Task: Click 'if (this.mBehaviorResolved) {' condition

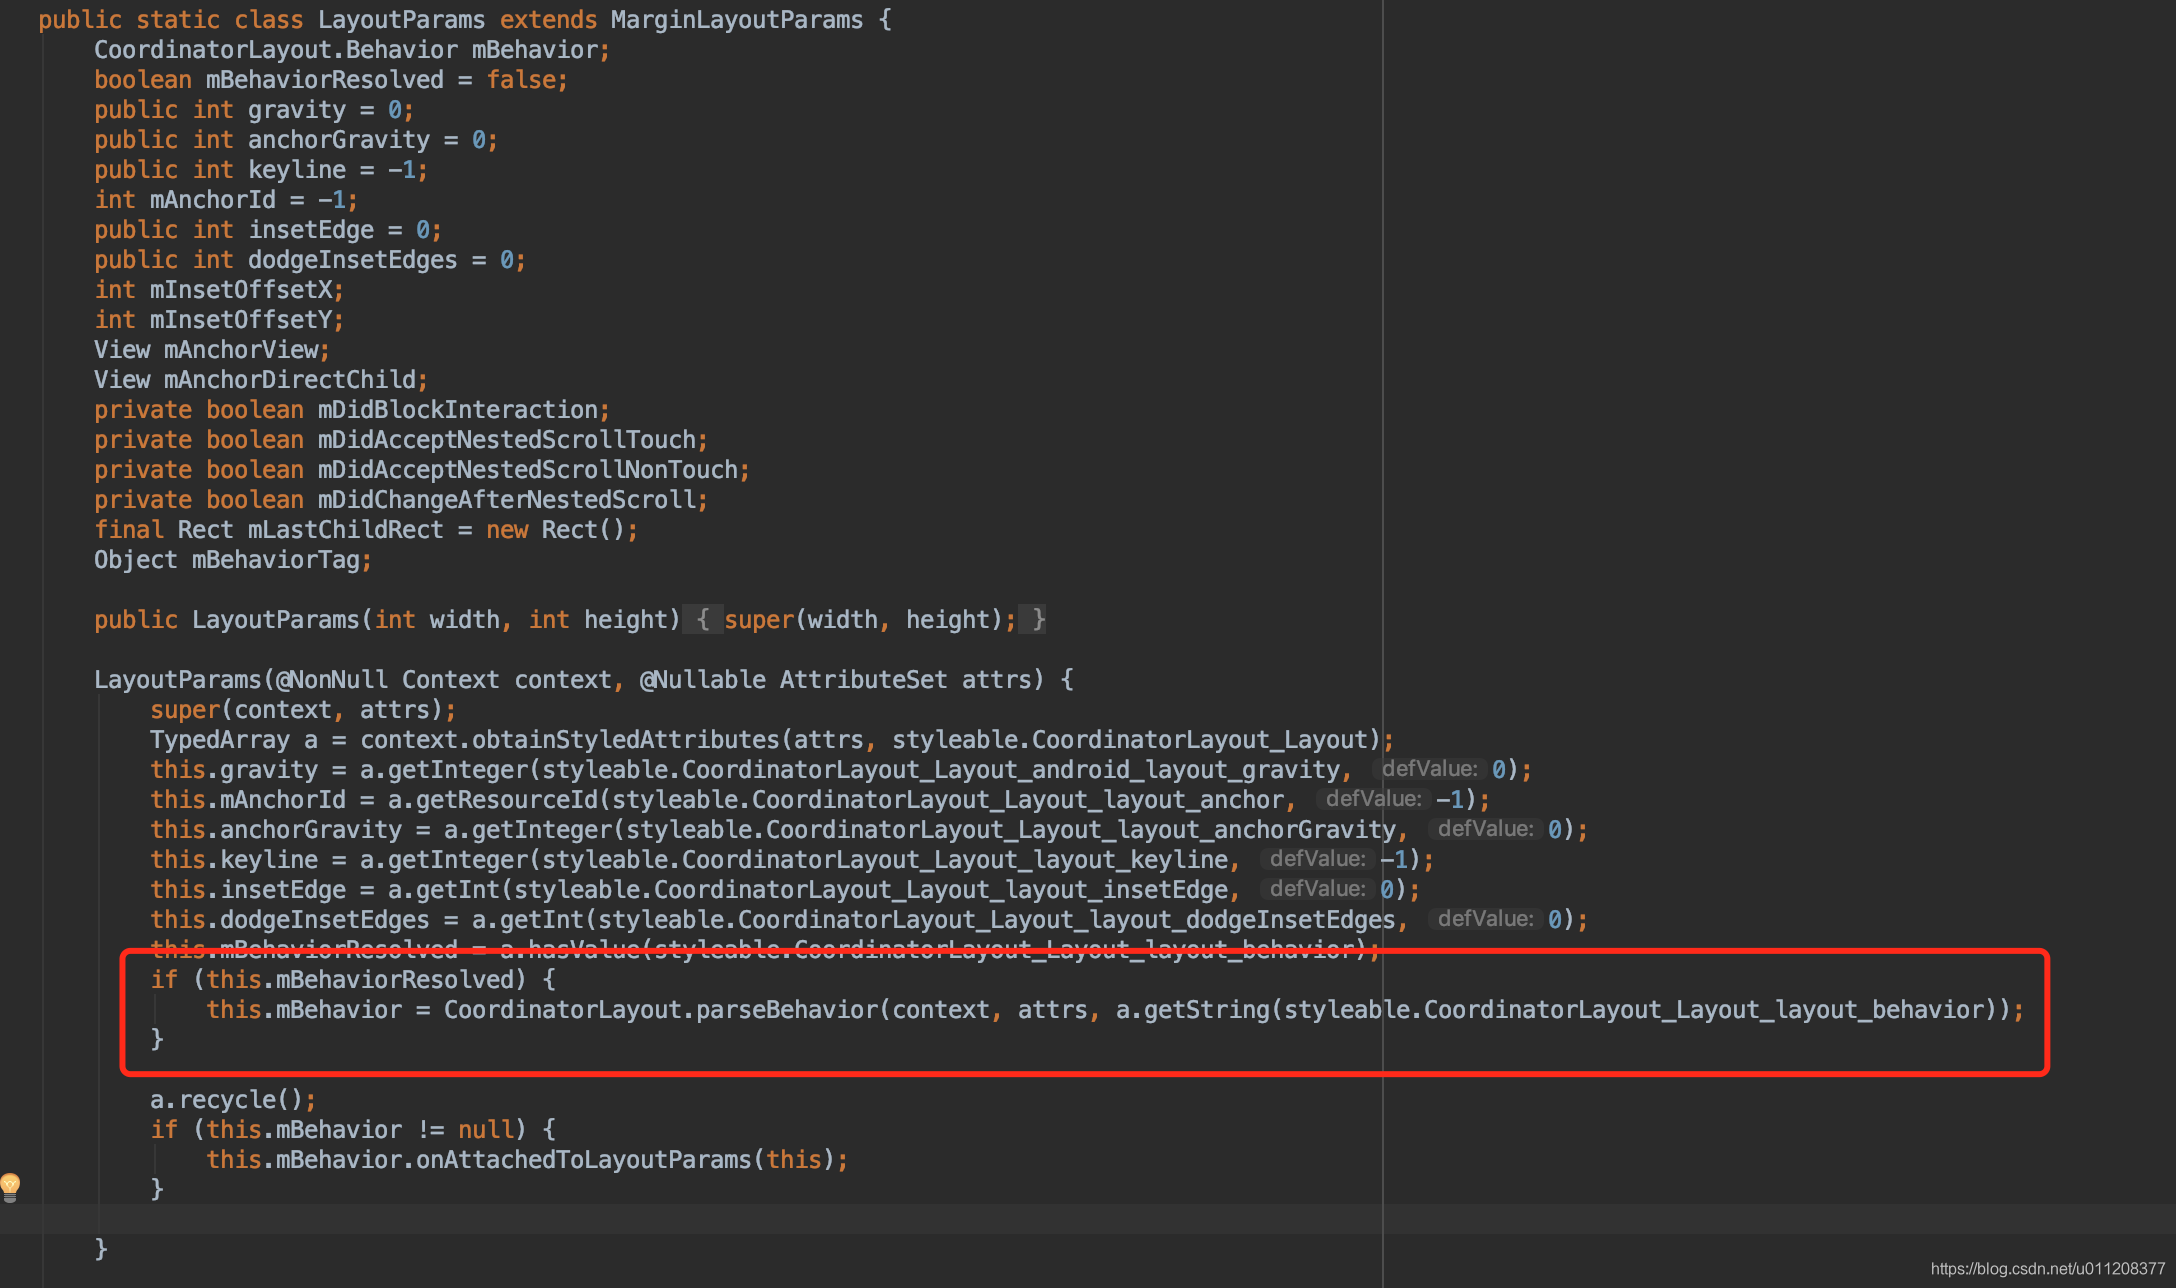Action: [353, 980]
